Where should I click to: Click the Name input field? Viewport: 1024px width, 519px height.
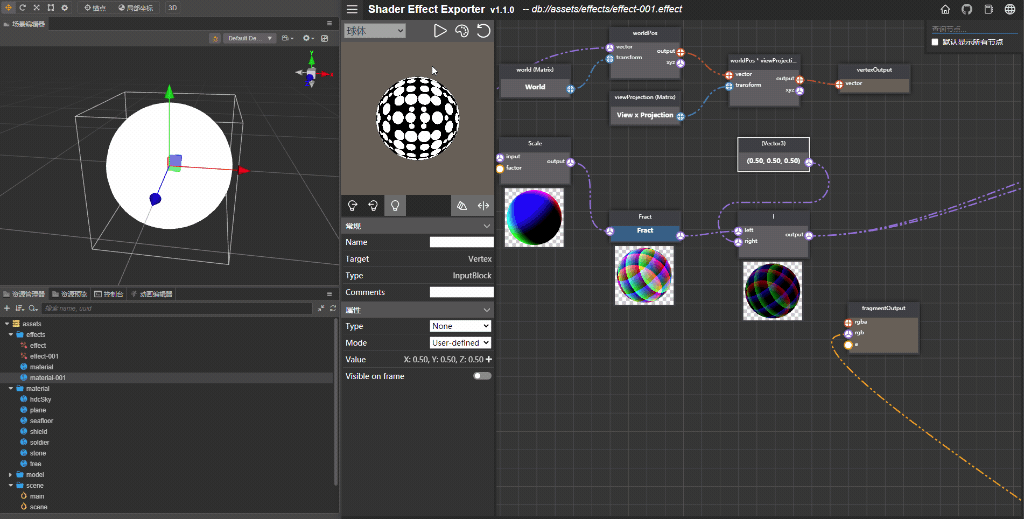461,242
